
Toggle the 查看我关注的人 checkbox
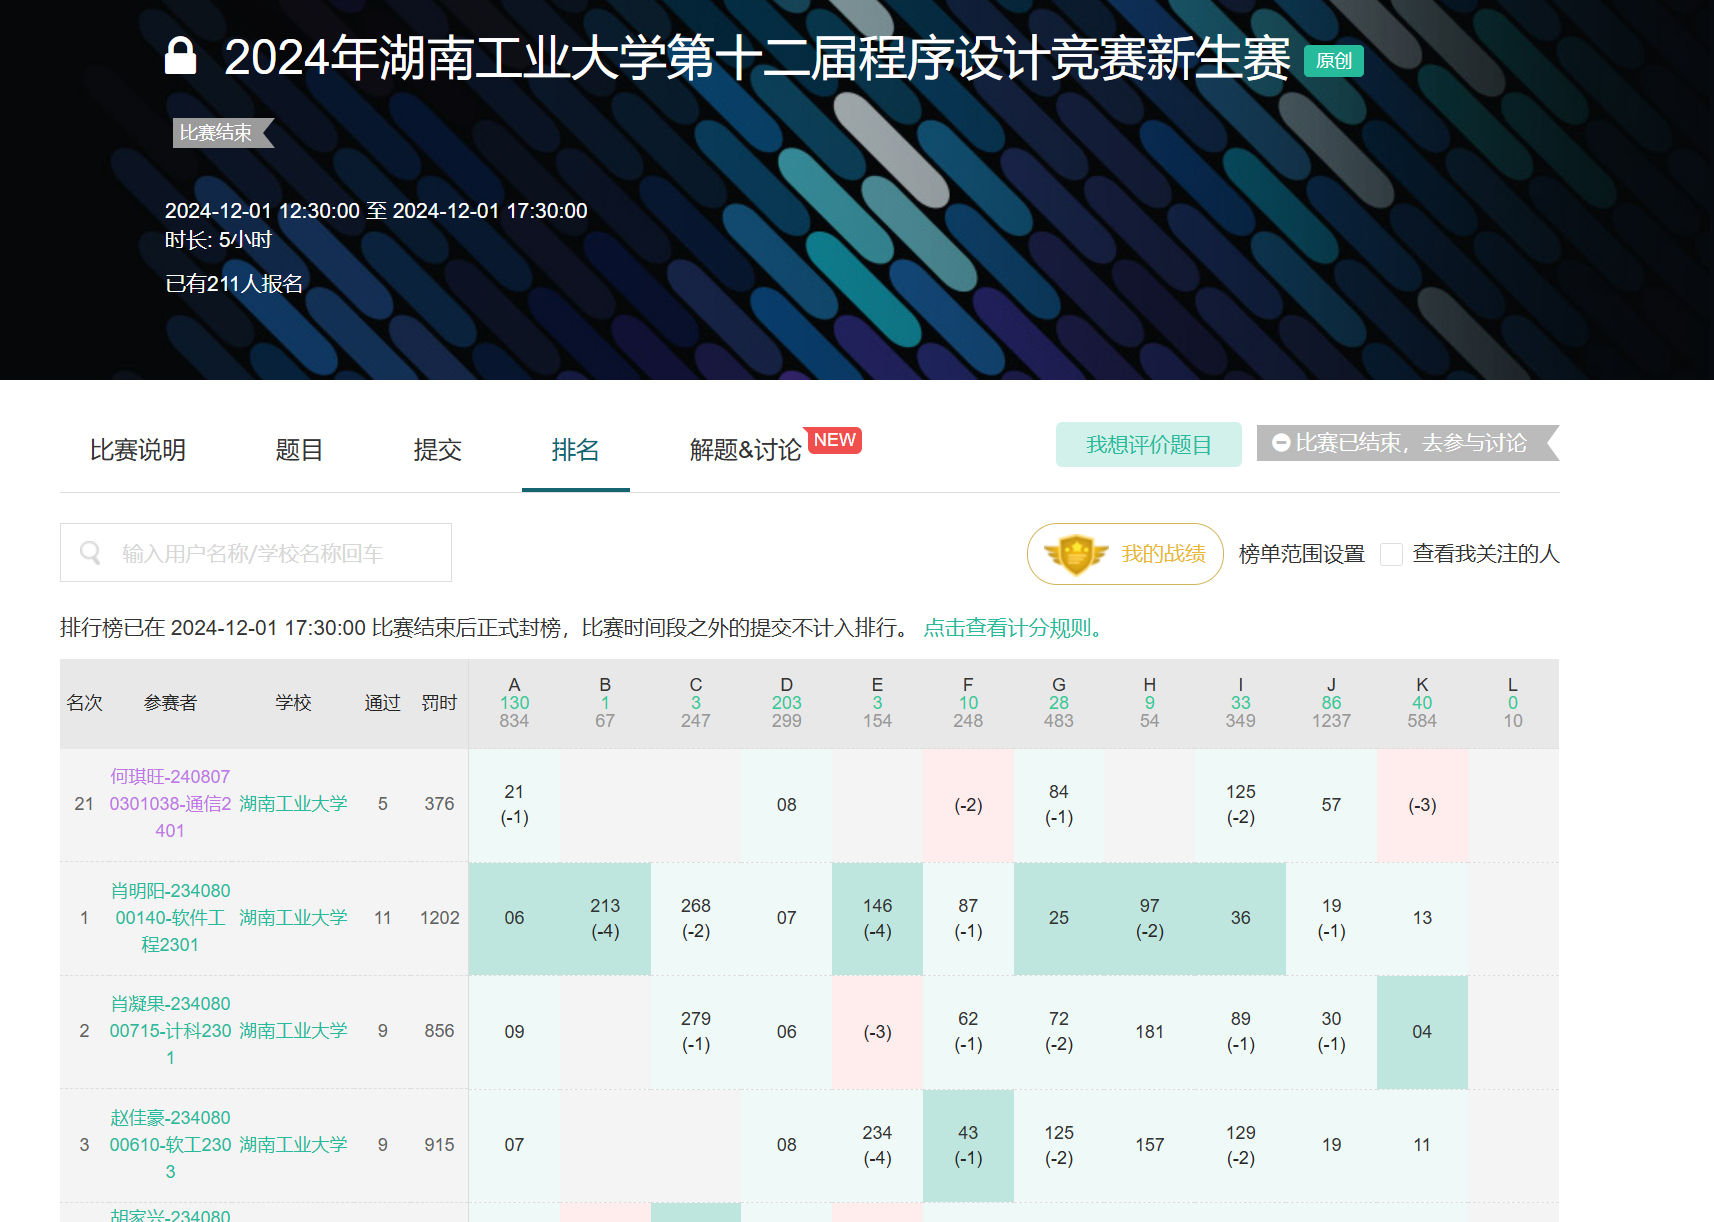pos(1391,554)
